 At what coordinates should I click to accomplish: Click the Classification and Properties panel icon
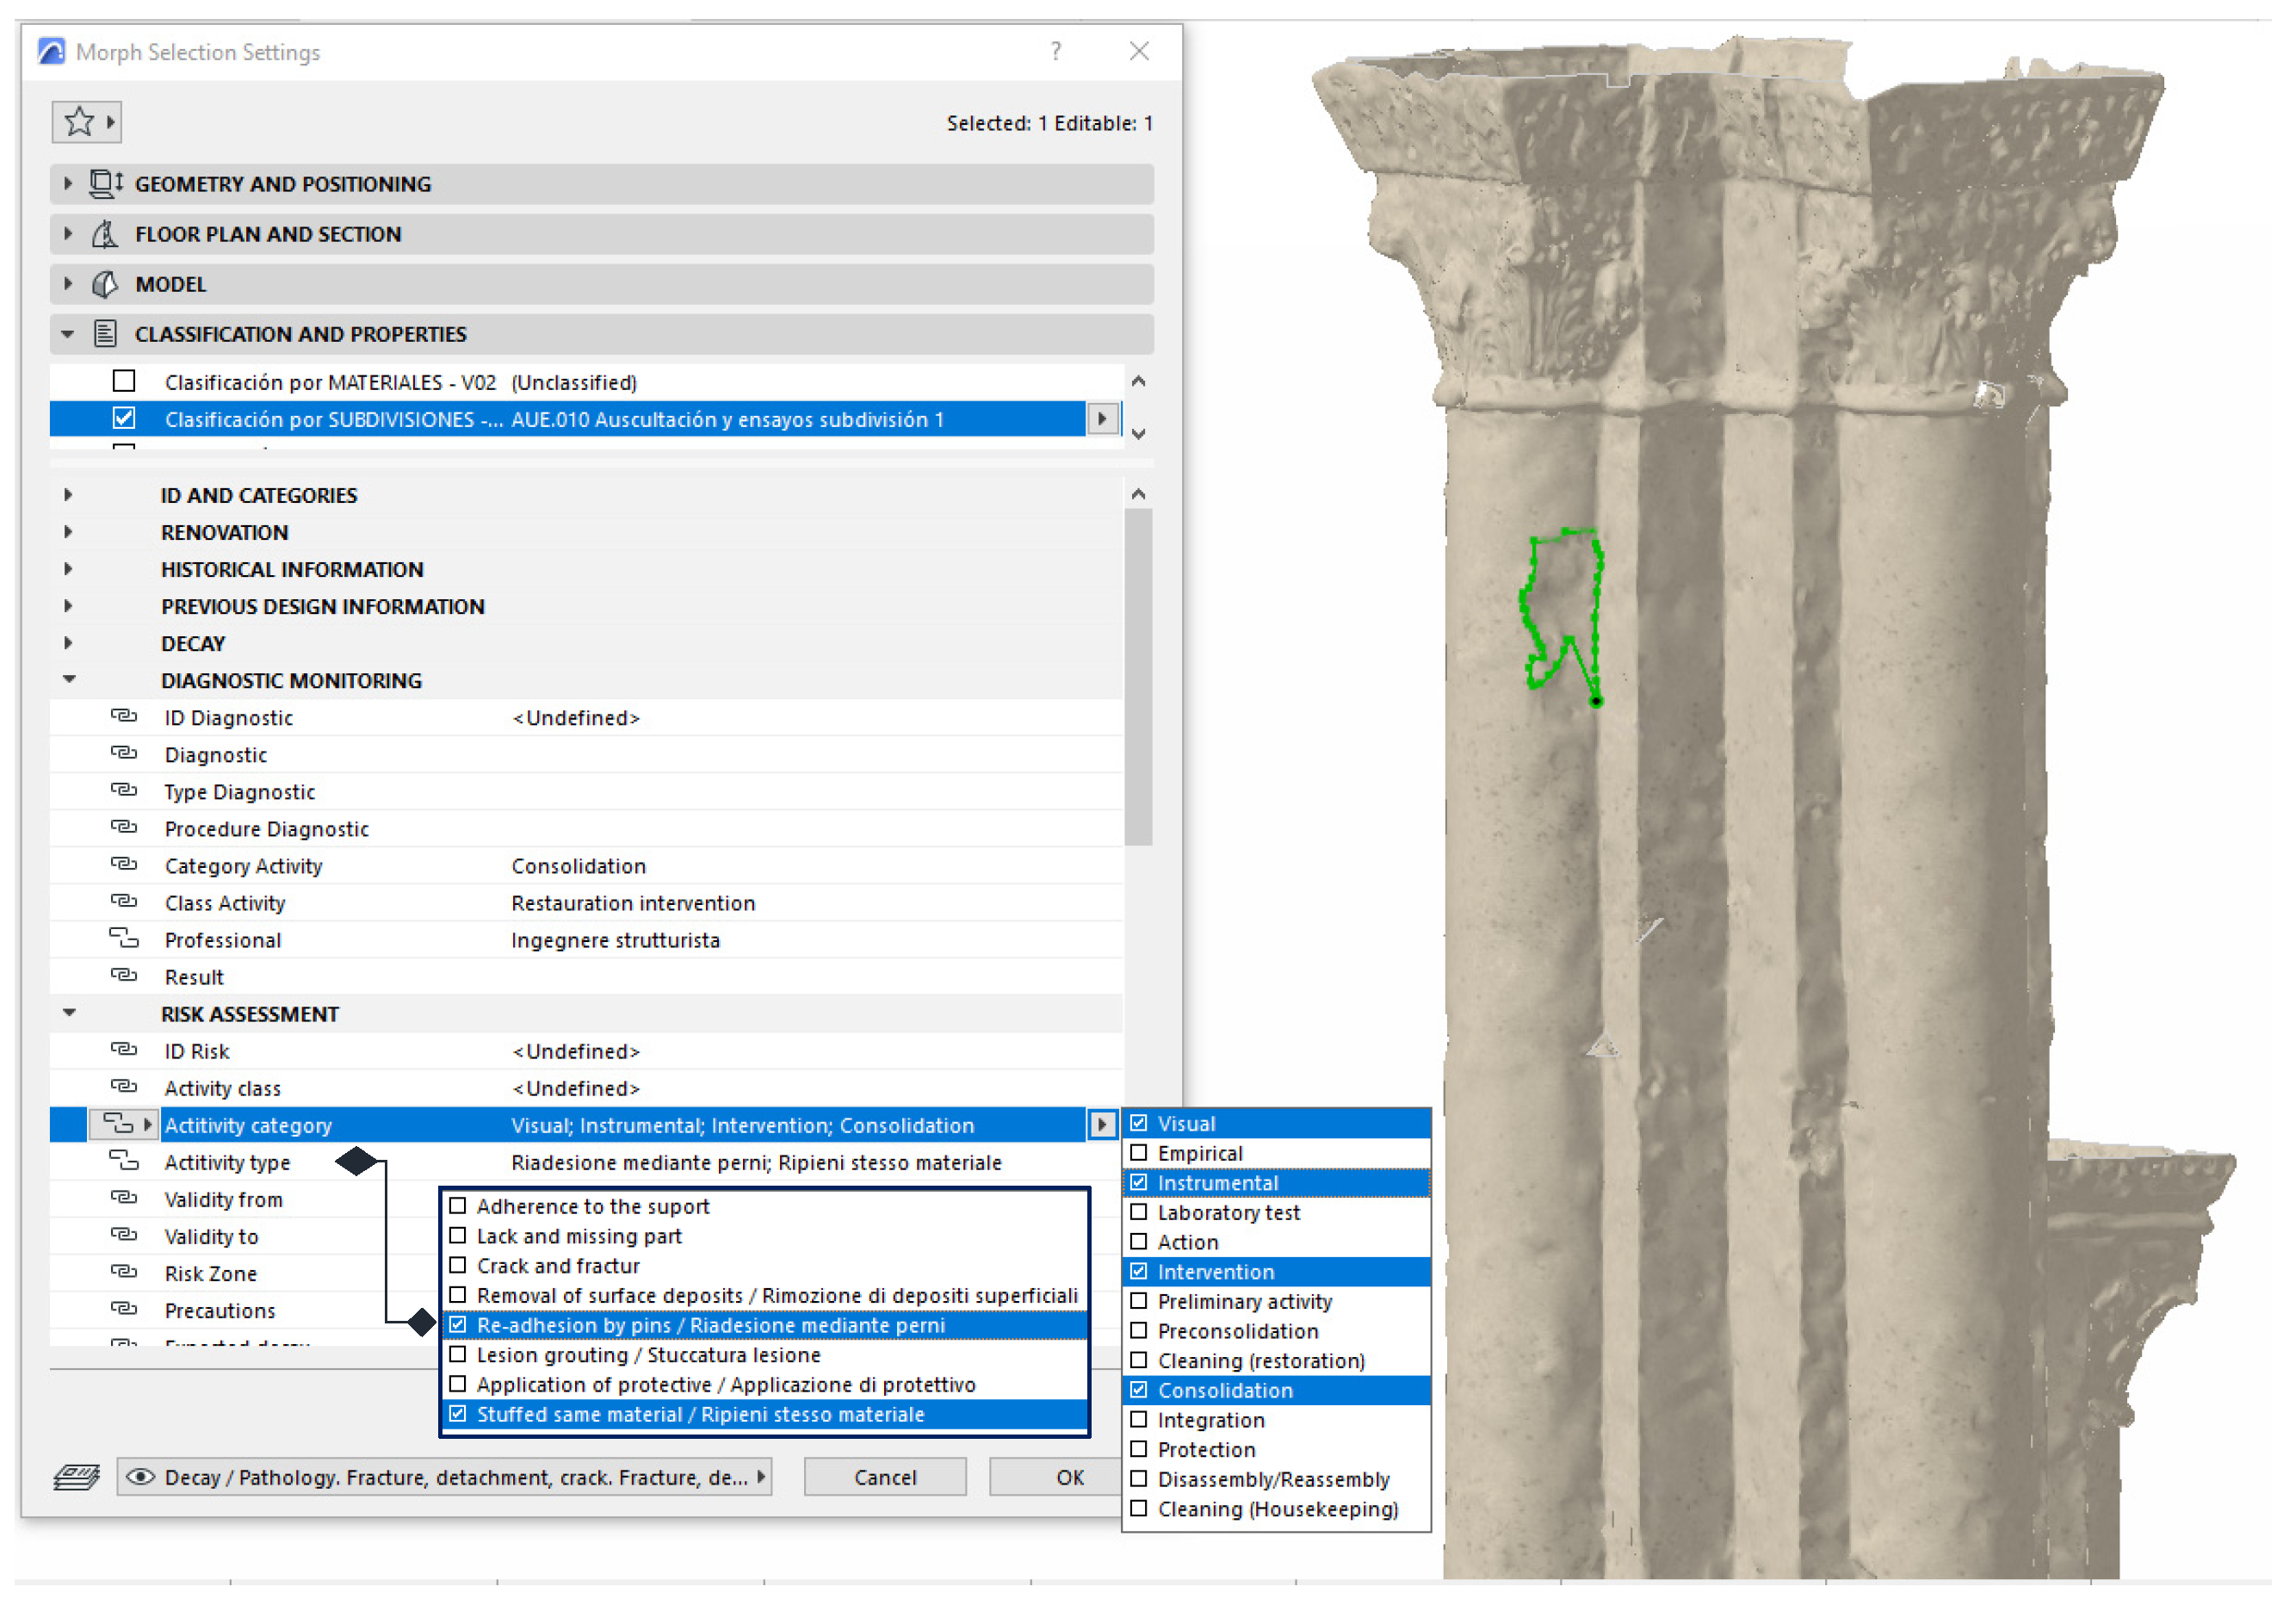pos(105,334)
